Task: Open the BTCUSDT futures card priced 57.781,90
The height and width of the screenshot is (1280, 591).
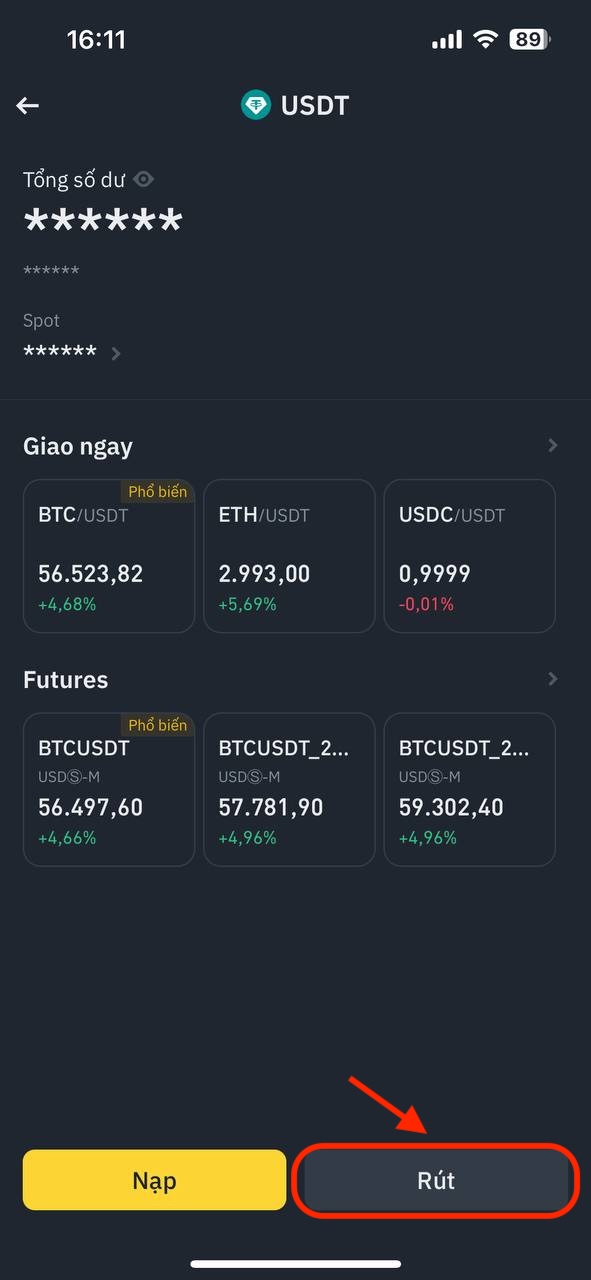Action: (289, 789)
